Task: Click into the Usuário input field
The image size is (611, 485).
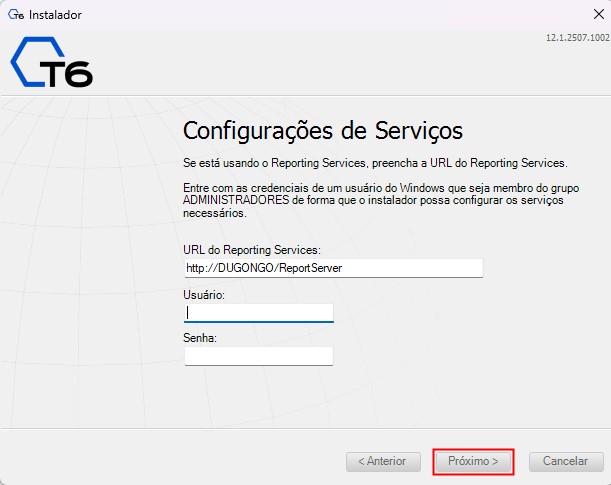Action: pos(259,313)
